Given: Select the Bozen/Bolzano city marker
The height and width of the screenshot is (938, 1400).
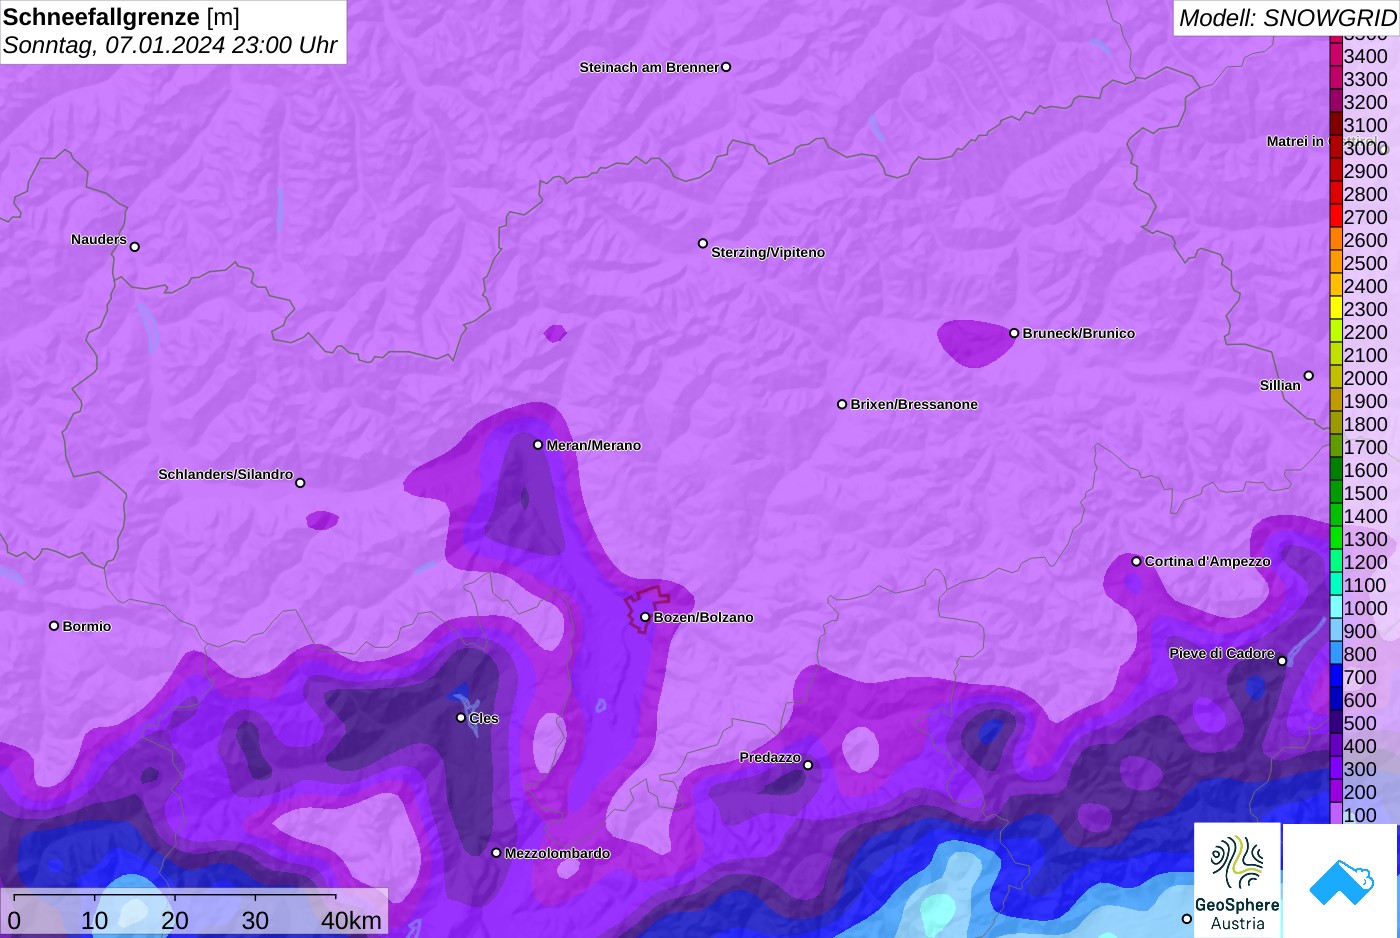Looking at the screenshot, I should [x=645, y=617].
